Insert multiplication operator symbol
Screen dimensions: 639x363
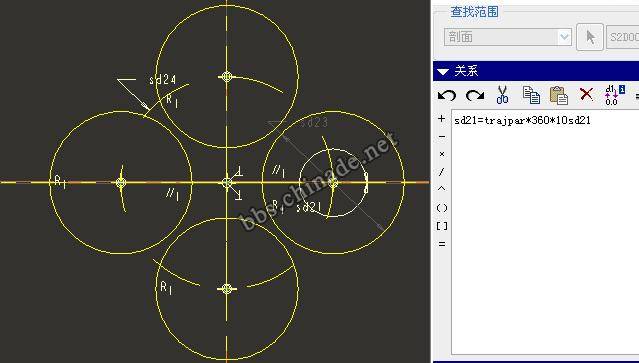click(442, 154)
